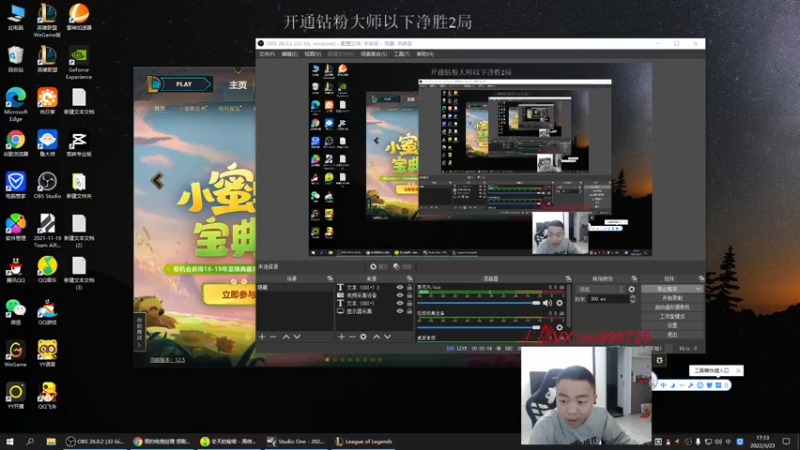
Task: Pop out the Scene Transitions dock panel
Action: coord(634,279)
